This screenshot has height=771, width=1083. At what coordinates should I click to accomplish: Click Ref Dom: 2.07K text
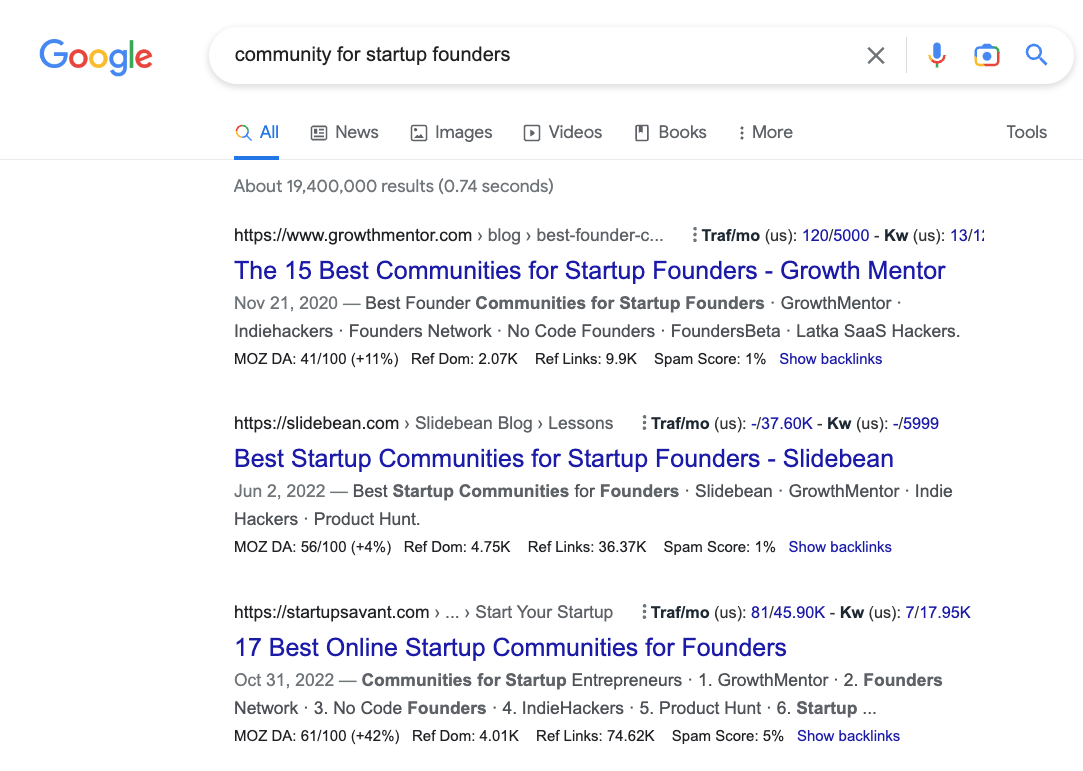pos(464,359)
